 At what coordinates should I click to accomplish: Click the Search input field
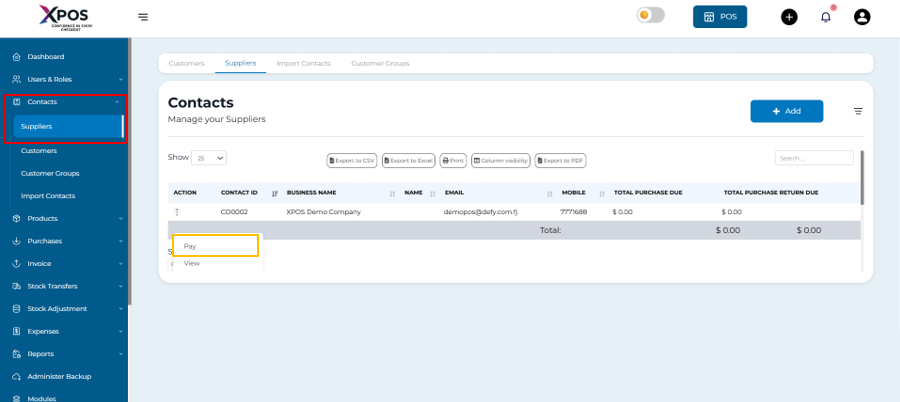click(814, 158)
